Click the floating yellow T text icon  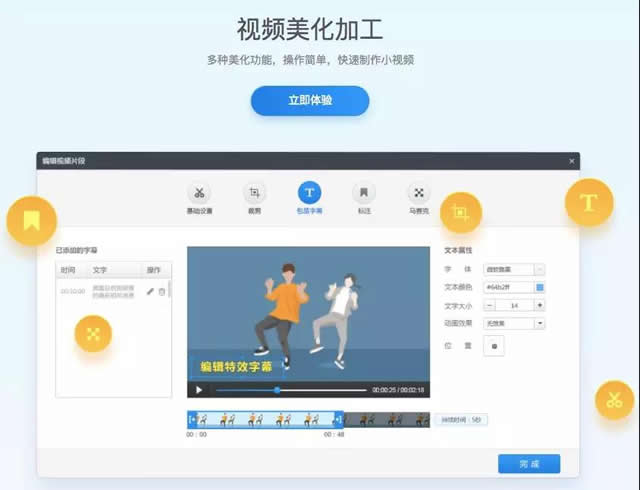589,203
